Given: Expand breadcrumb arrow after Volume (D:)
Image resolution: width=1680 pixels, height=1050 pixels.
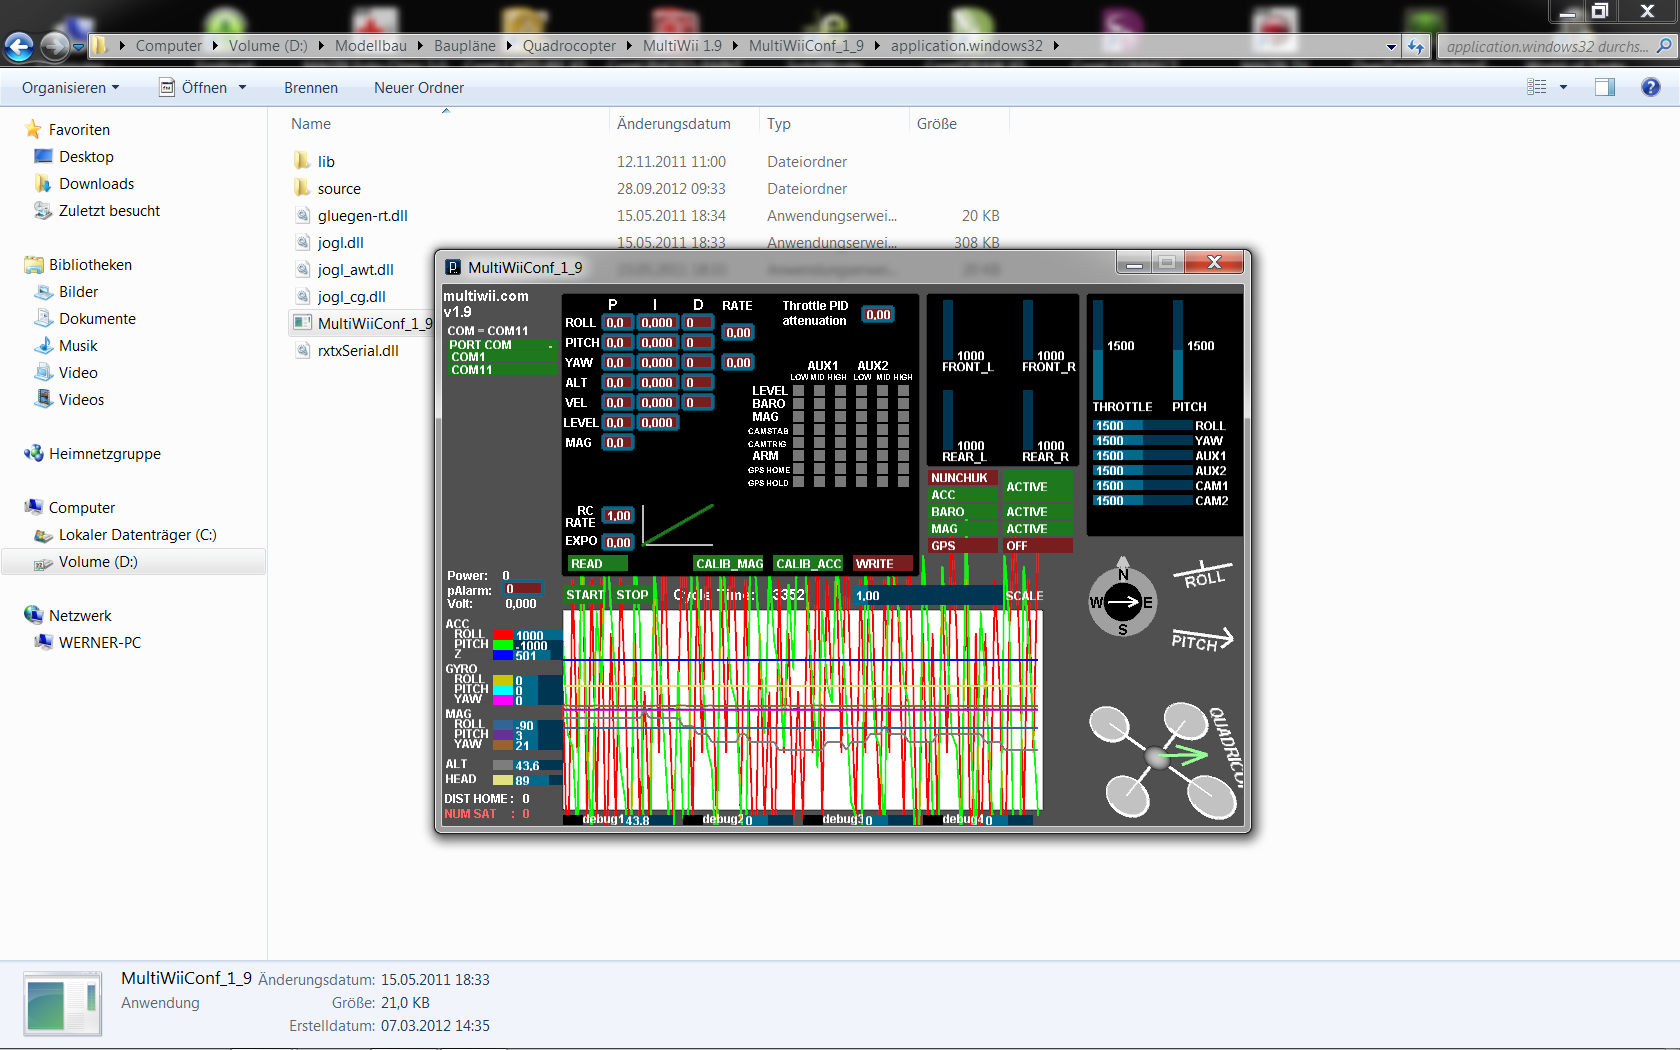Looking at the screenshot, I should pos(321,46).
